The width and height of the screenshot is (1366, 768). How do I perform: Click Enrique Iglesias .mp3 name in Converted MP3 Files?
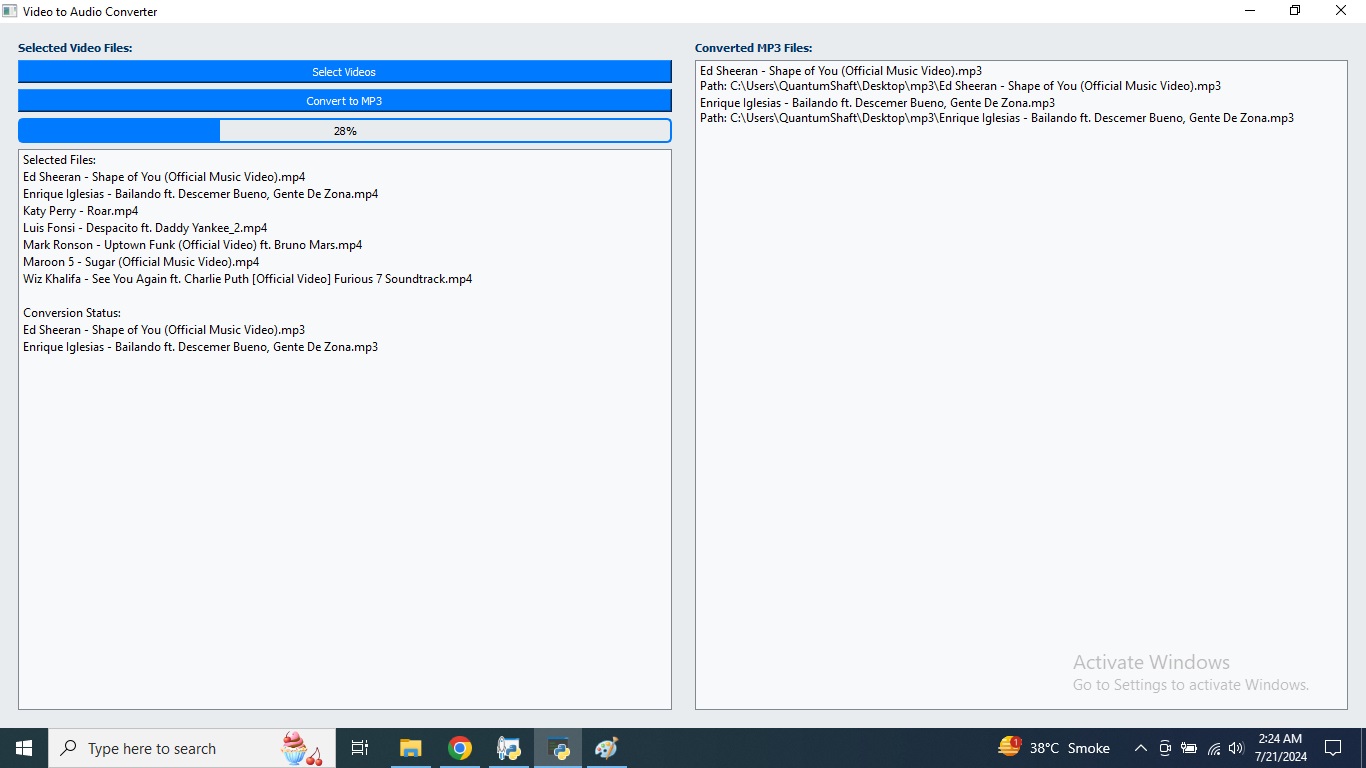point(877,103)
